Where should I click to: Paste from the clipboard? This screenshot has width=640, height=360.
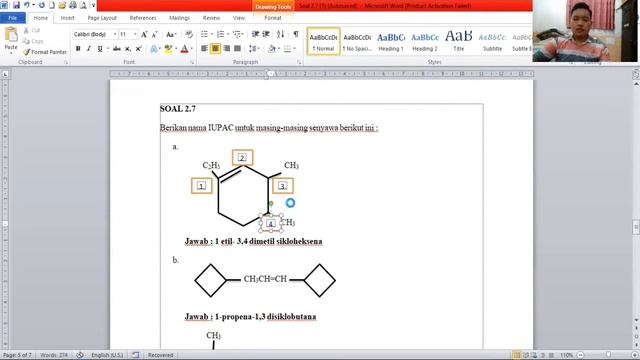pos(11,40)
